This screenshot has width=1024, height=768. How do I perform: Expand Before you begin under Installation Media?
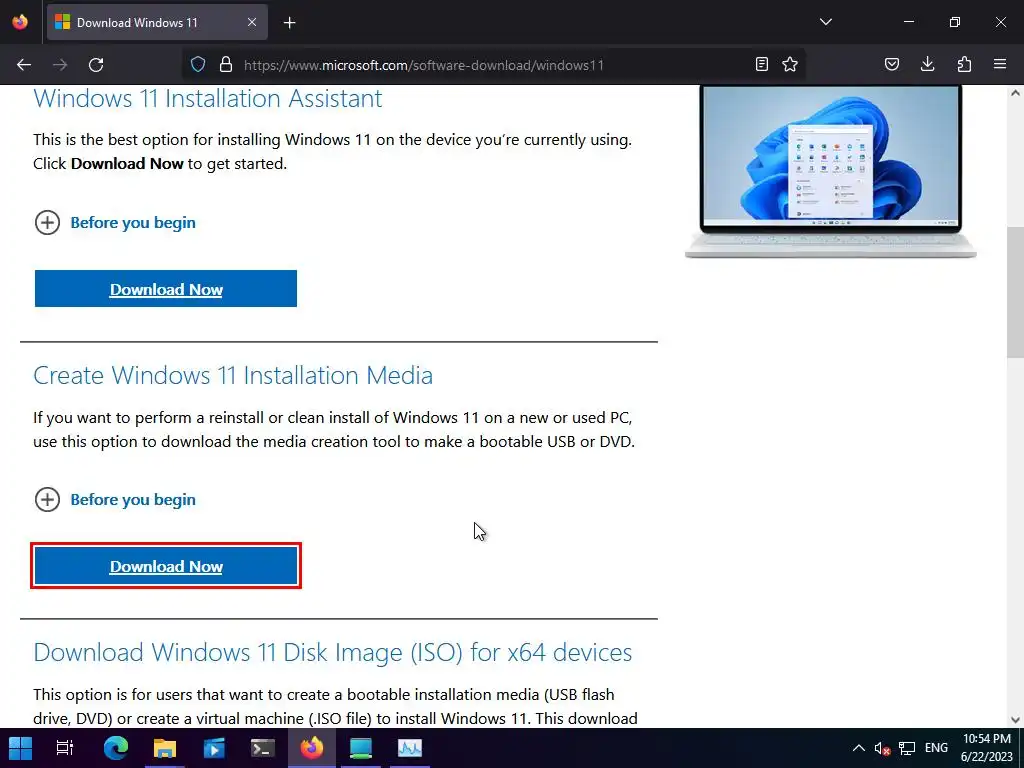(115, 500)
